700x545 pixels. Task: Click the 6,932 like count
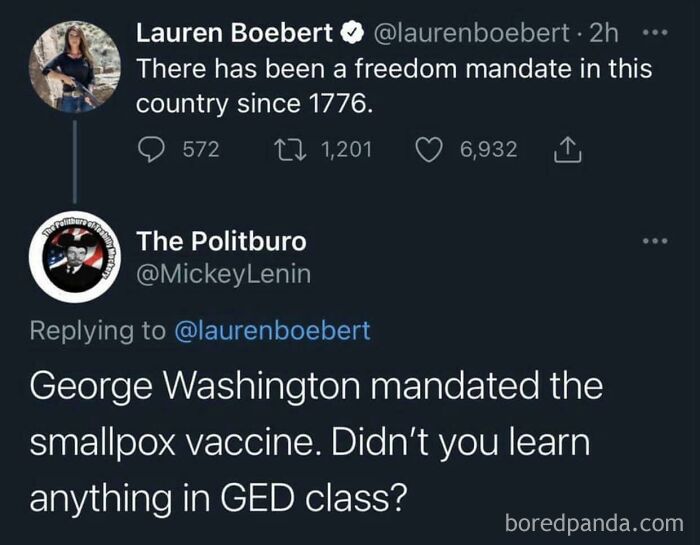pyautogui.click(x=488, y=150)
